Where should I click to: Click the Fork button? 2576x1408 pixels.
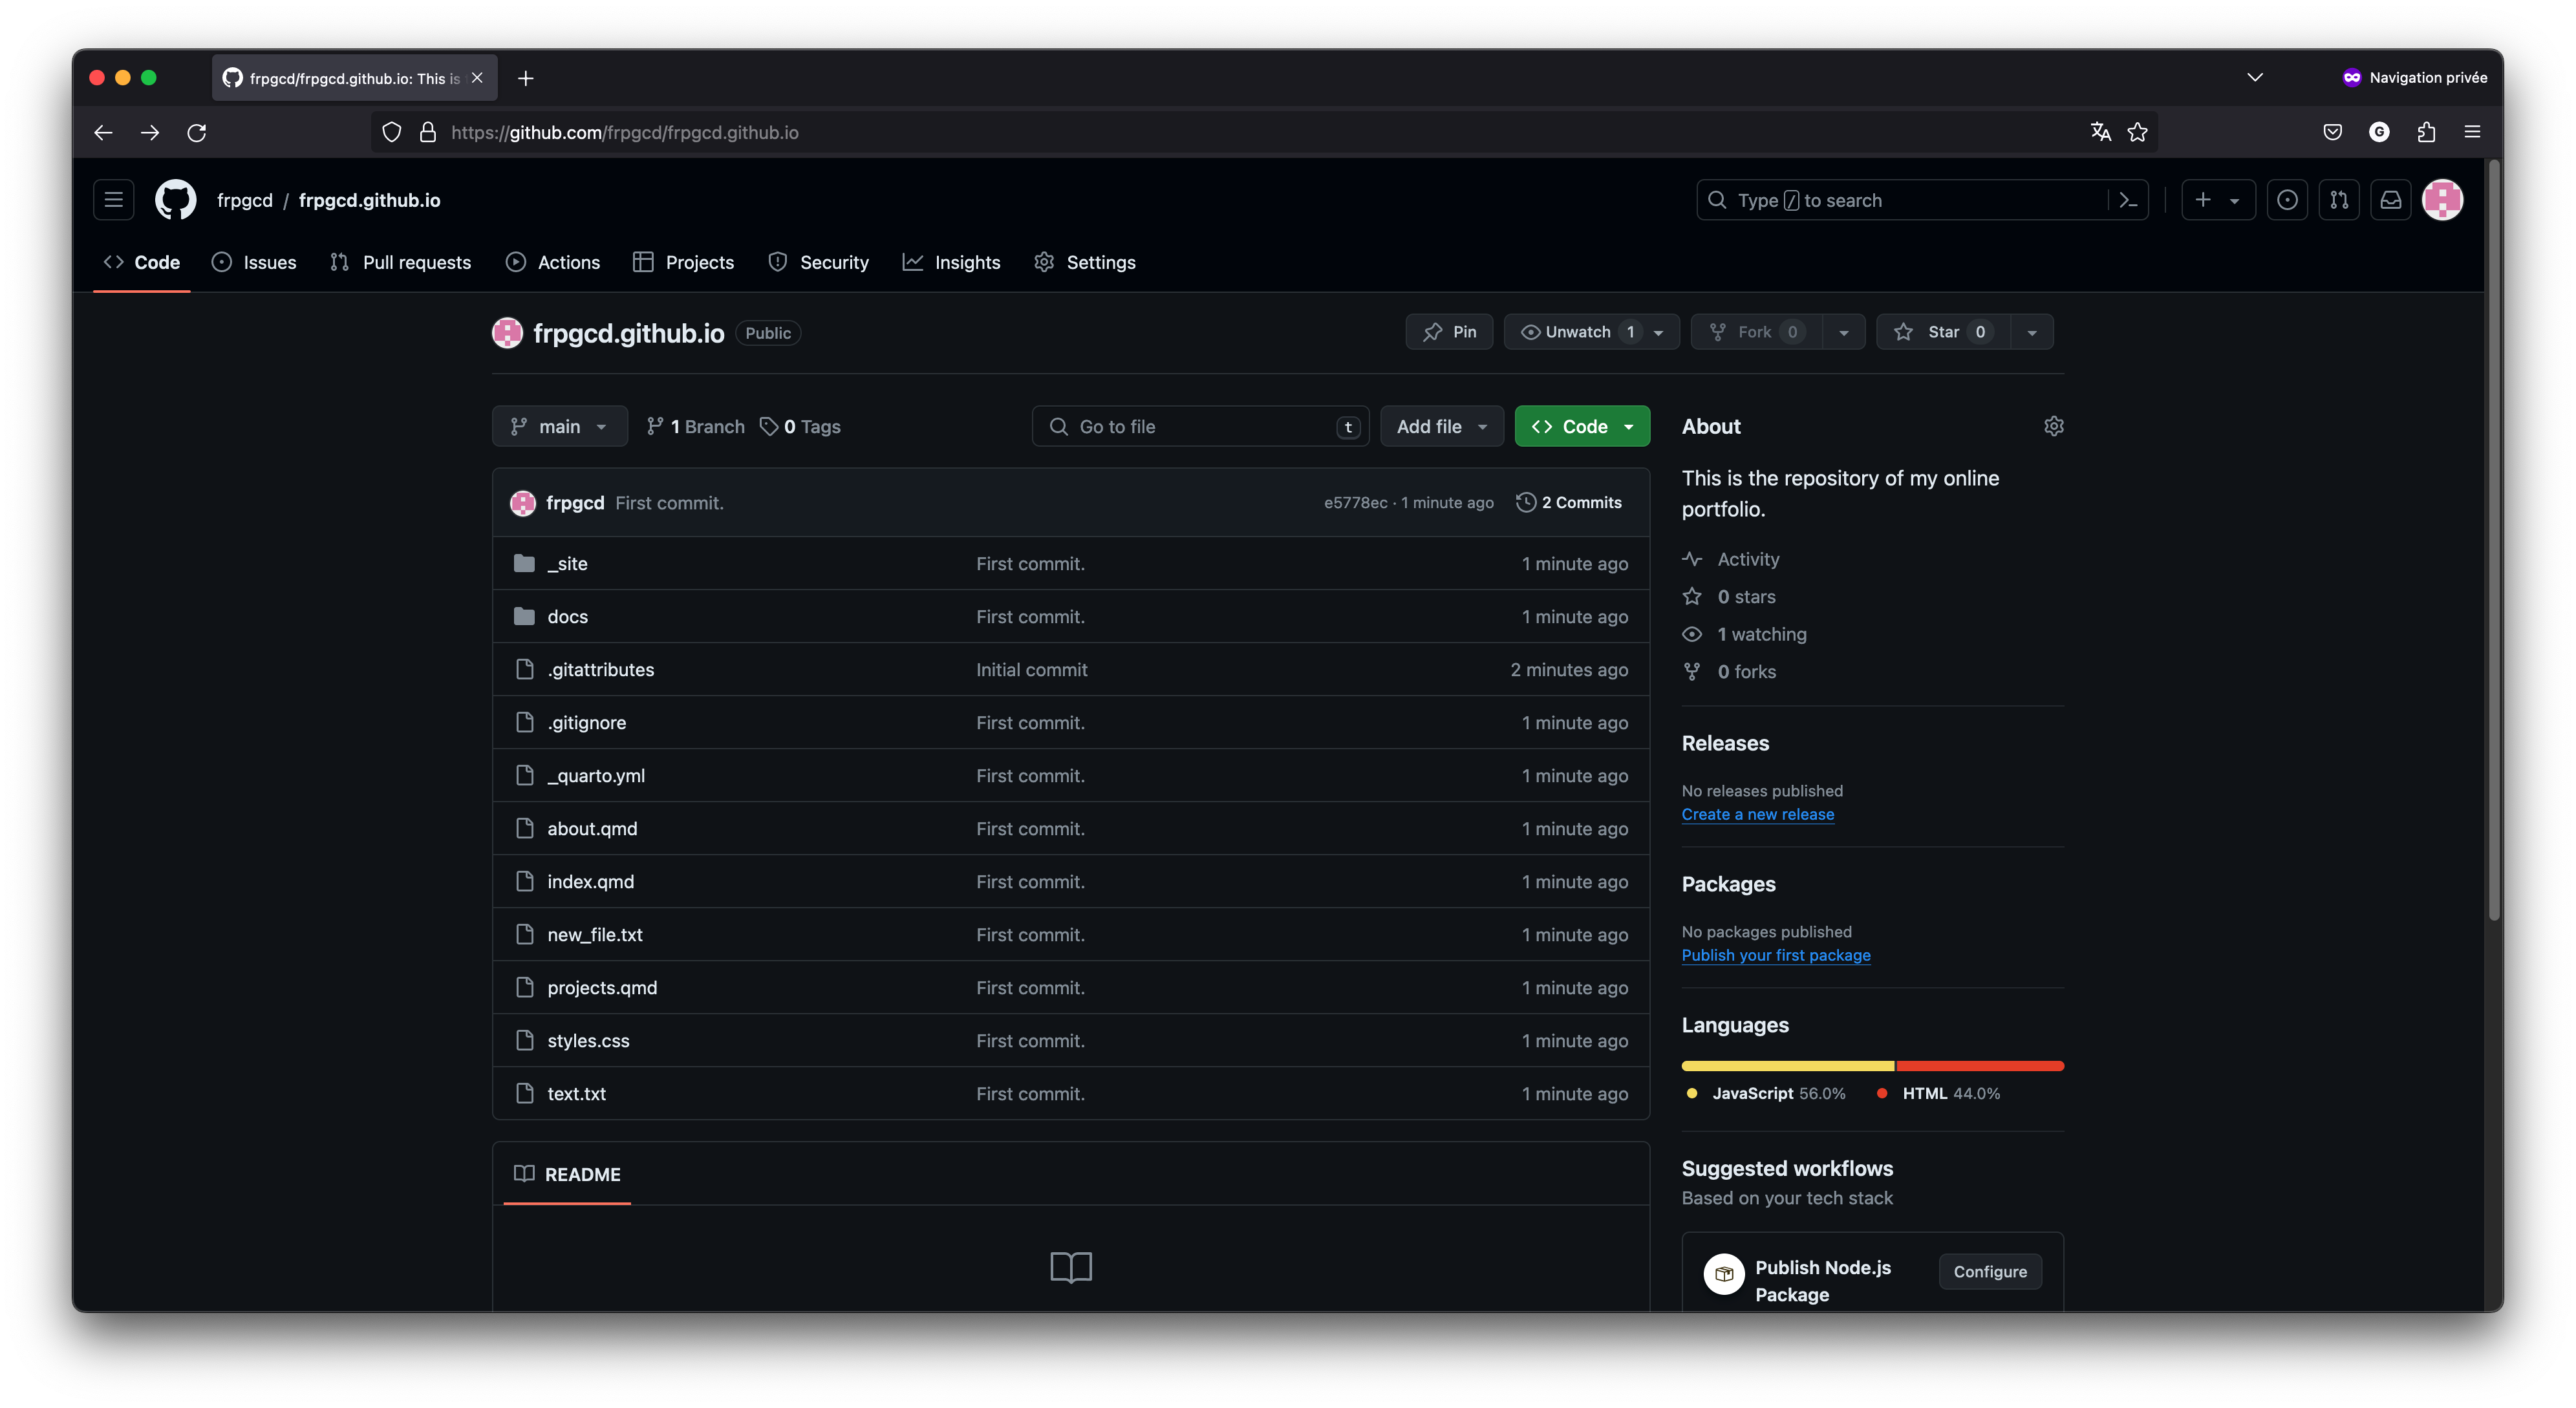click(x=1757, y=332)
